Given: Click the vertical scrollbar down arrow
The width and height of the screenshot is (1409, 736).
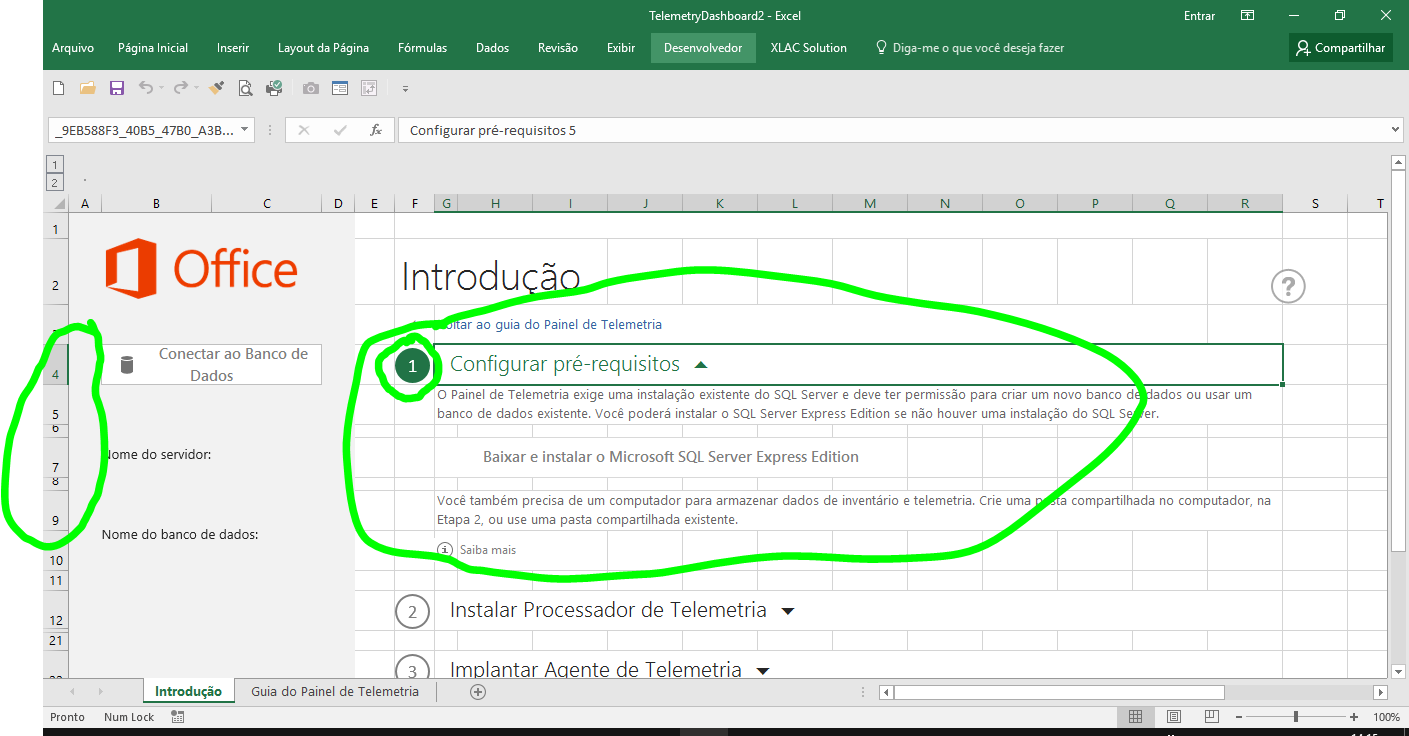Looking at the screenshot, I should 1399,671.
